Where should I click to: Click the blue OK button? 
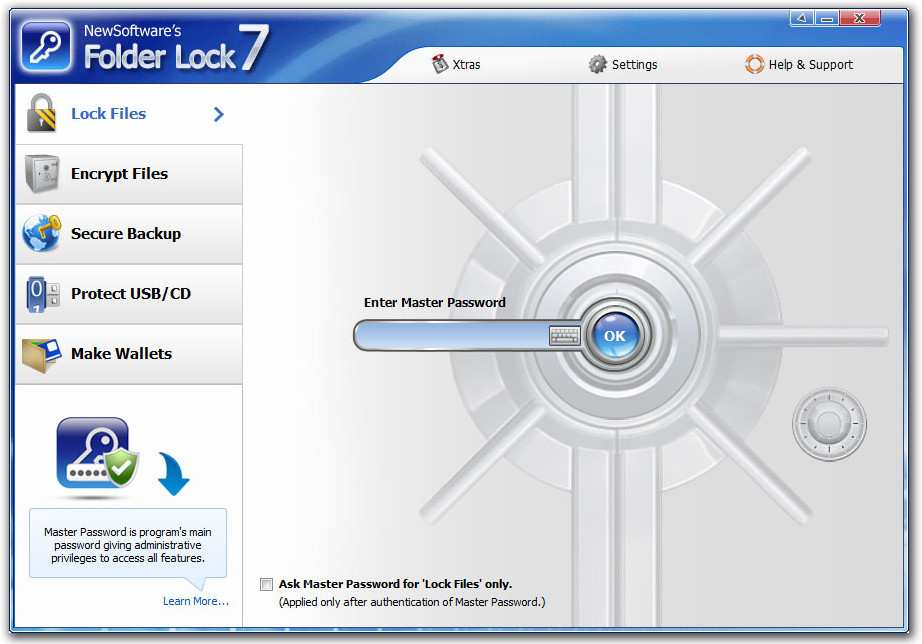pyautogui.click(x=615, y=336)
